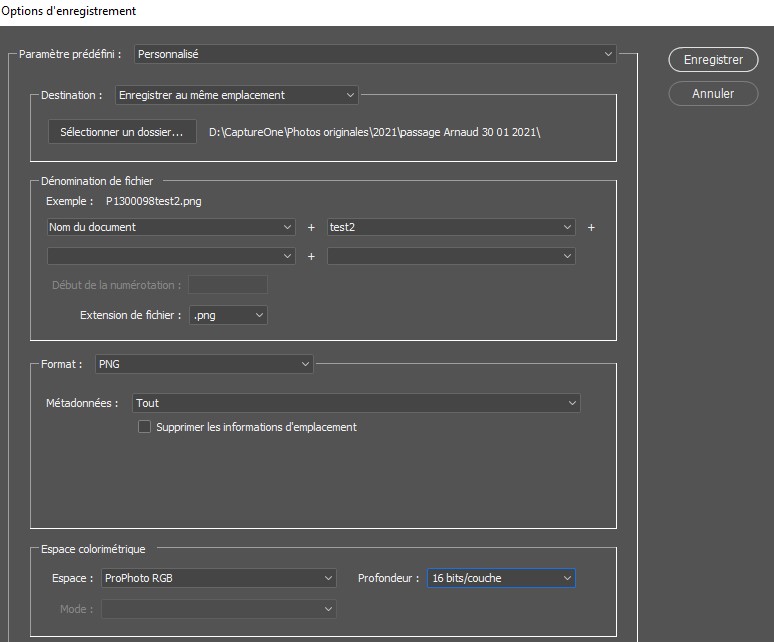Open the Extension de fichier dropdown
774x642 pixels.
pos(228,315)
